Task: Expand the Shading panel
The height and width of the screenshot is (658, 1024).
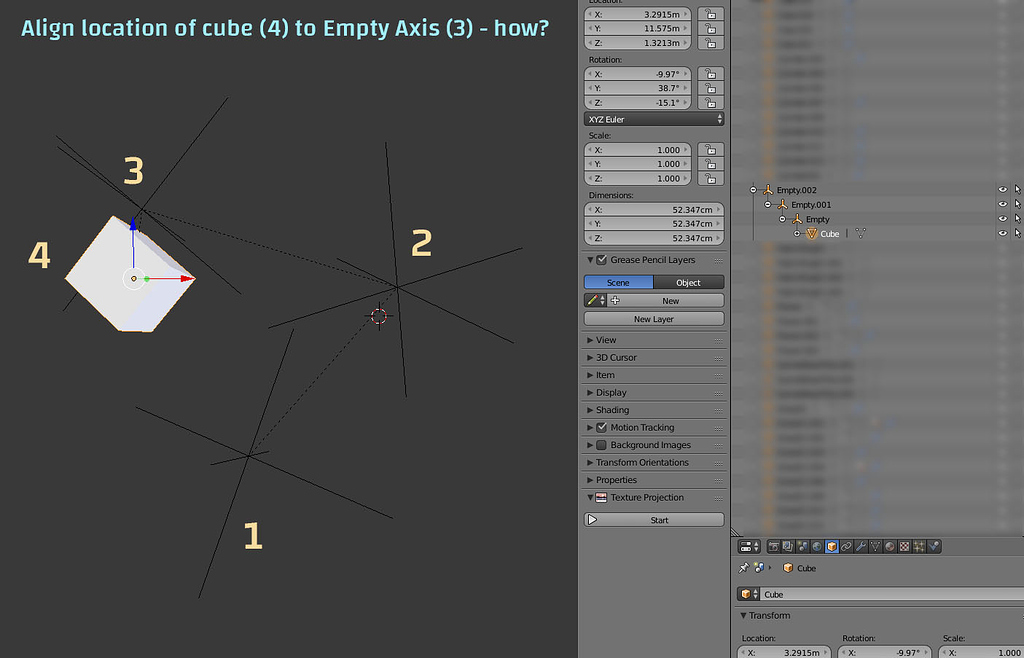Action: tap(611, 410)
